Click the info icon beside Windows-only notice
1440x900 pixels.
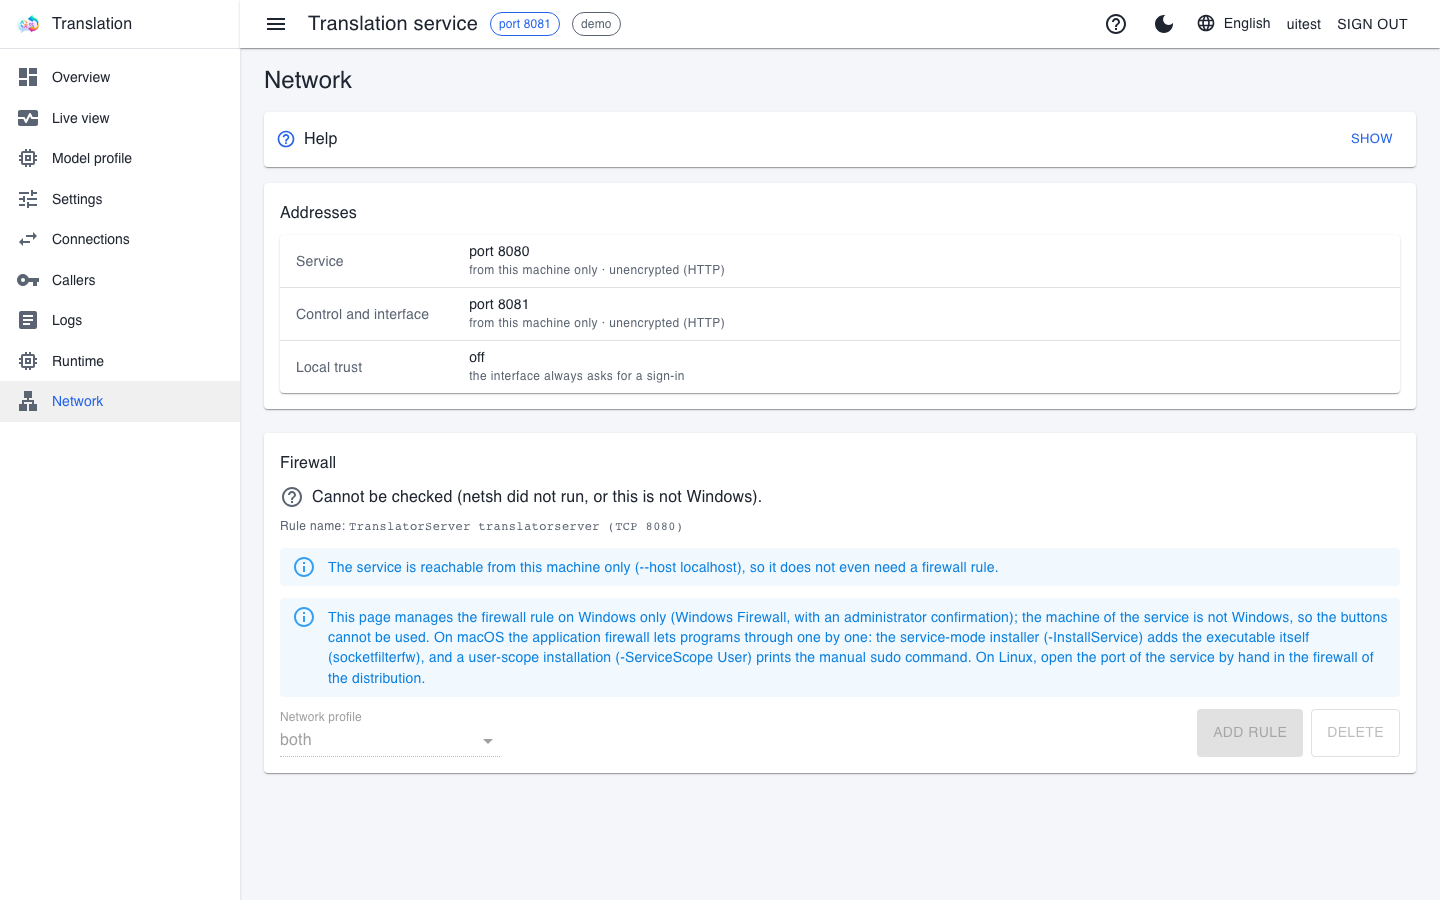[x=304, y=617]
